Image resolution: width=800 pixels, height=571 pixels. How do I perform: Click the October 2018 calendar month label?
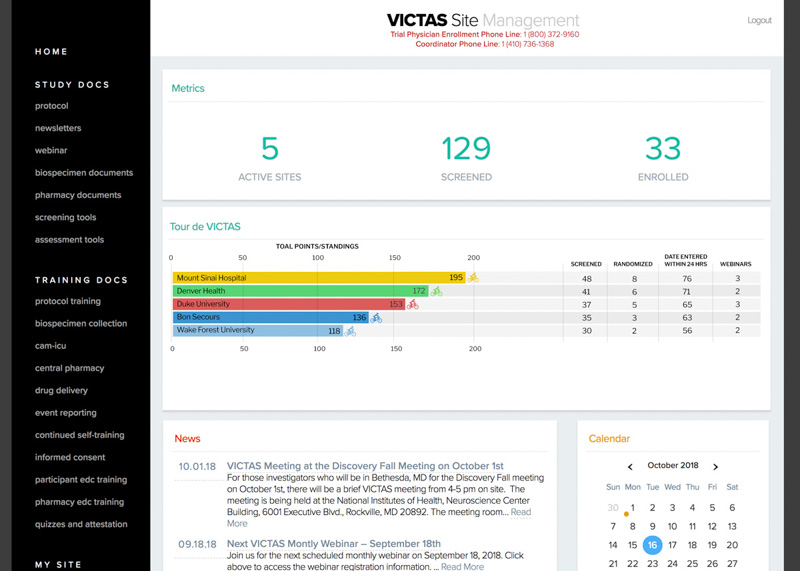click(x=672, y=465)
